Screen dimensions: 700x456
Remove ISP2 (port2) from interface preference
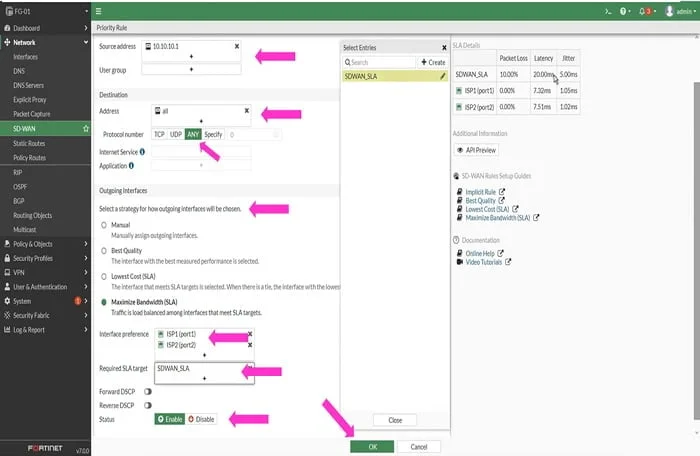[x=250, y=345]
